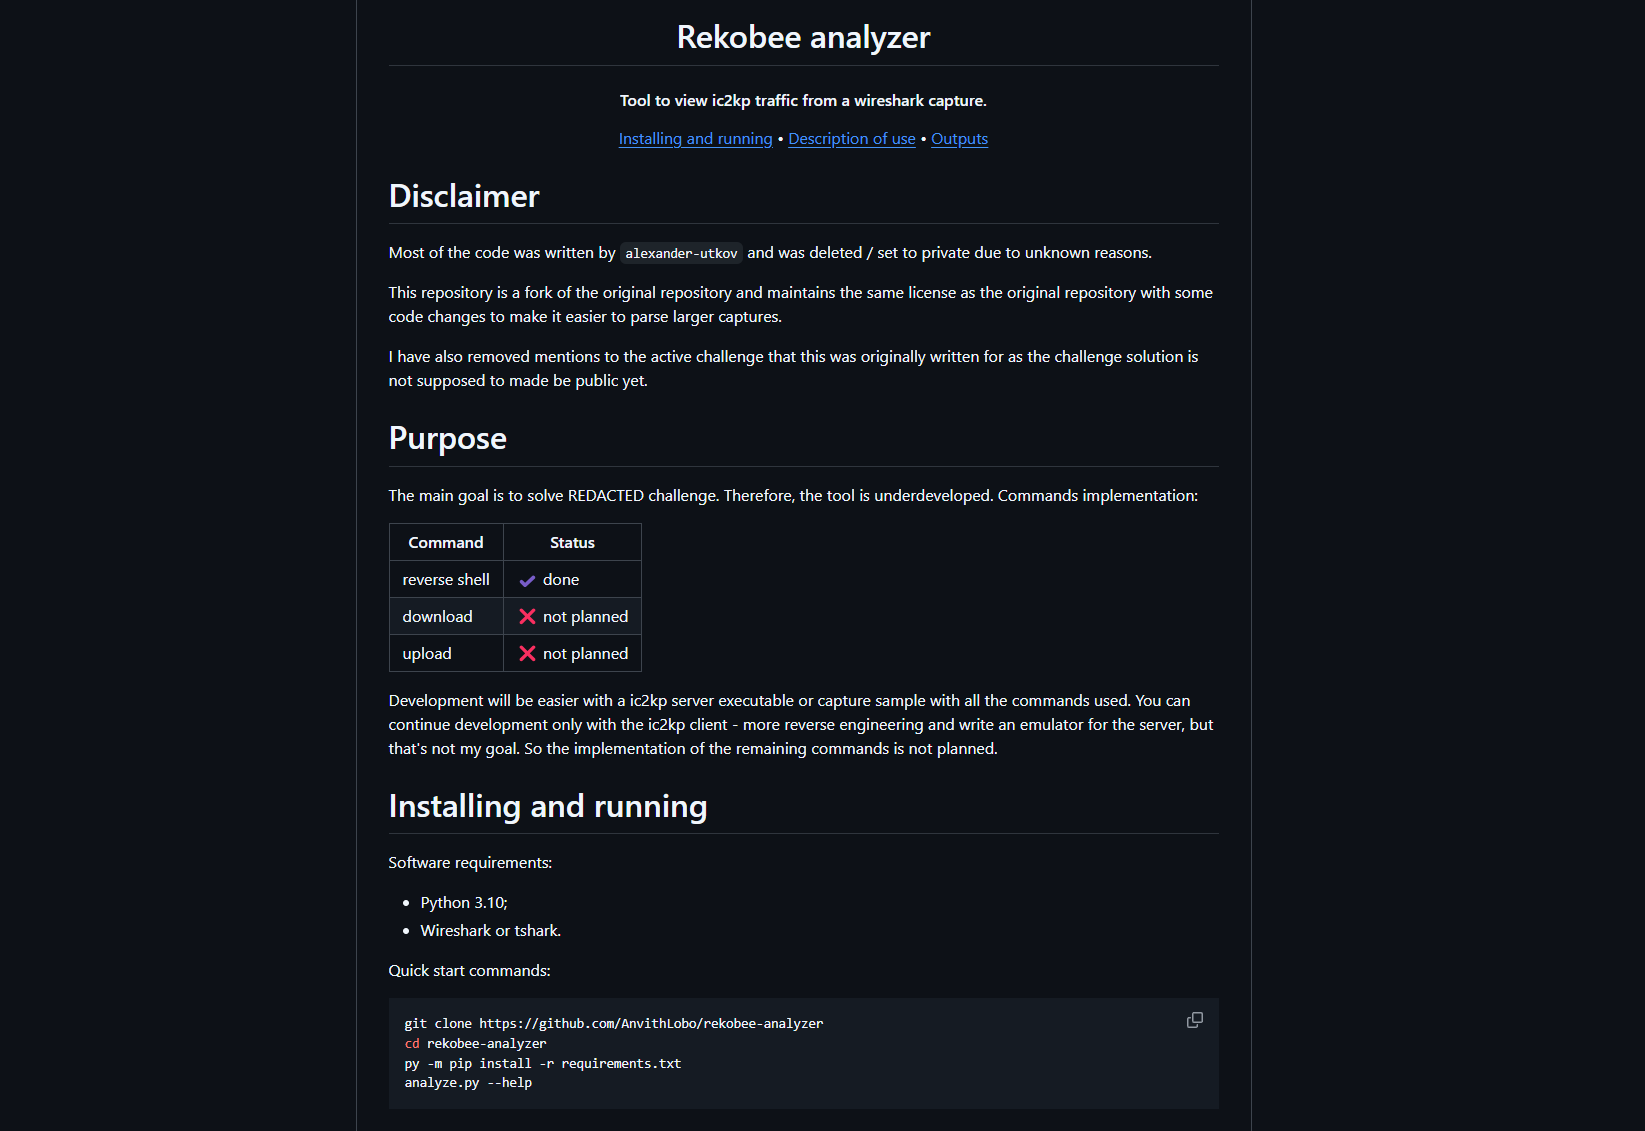Click the GitHub repository URL in the code block
1645x1131 pixels.
coord(651,1023)
